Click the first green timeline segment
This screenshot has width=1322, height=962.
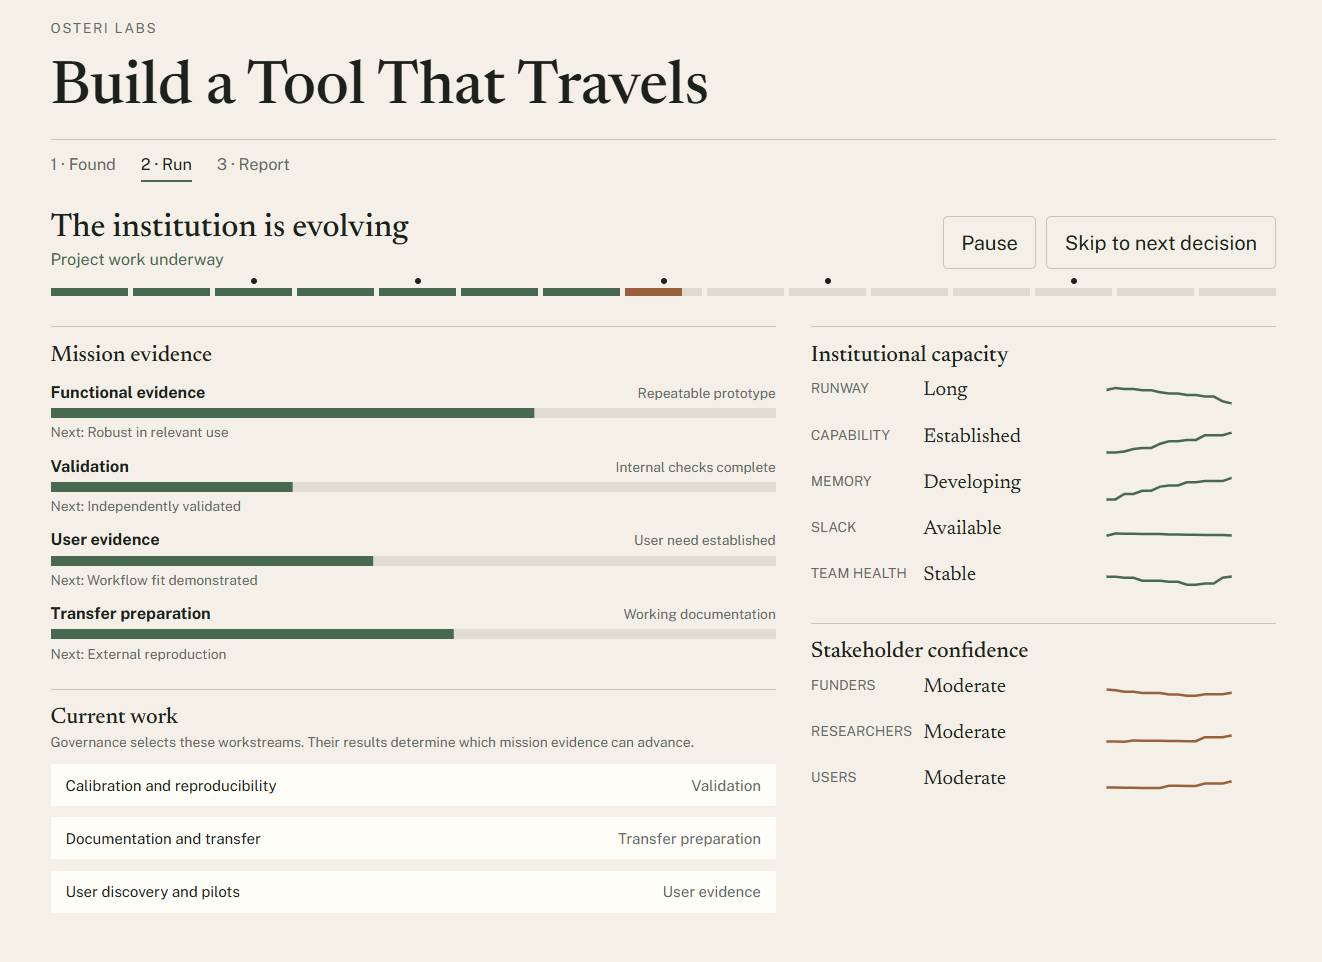click(x=89, y=292)
